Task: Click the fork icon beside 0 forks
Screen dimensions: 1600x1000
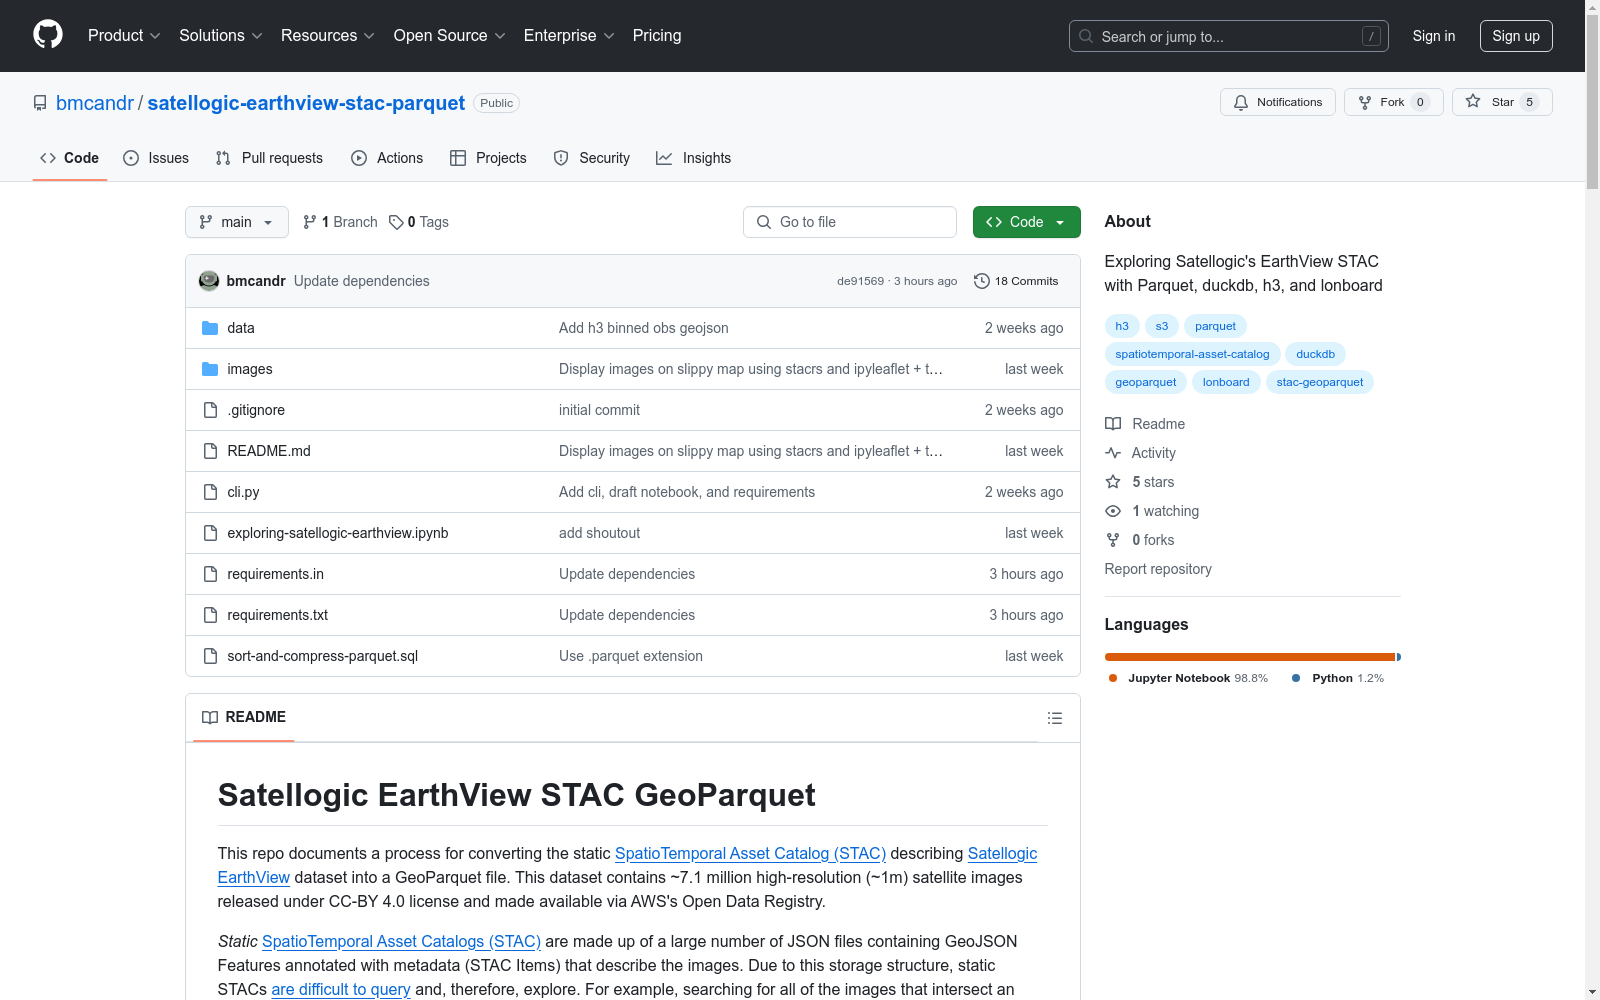Action: tap(1113, 540)
